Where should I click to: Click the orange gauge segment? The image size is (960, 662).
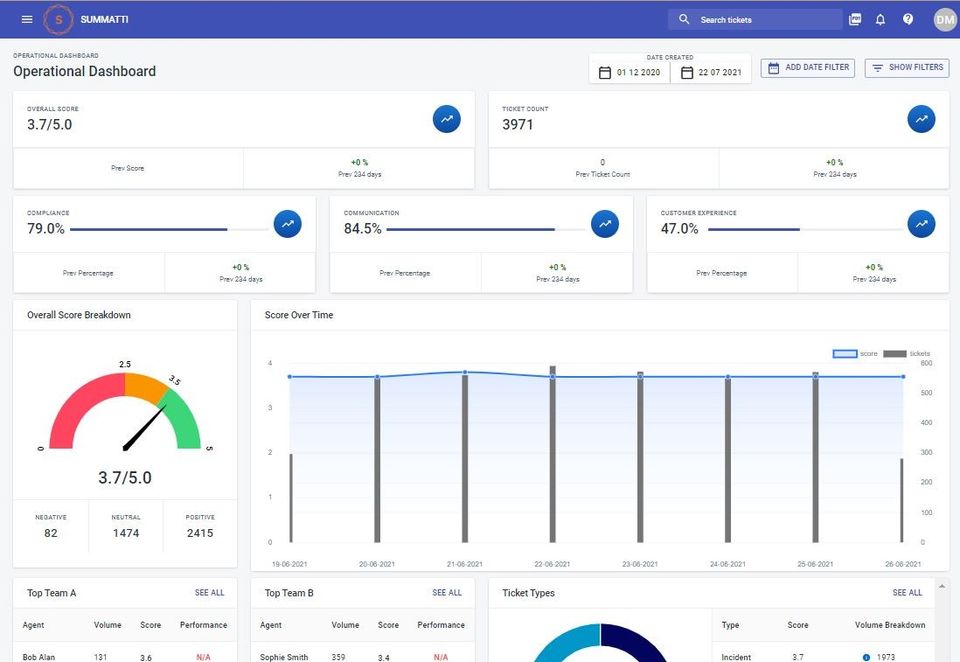click(x=144, y=387)
